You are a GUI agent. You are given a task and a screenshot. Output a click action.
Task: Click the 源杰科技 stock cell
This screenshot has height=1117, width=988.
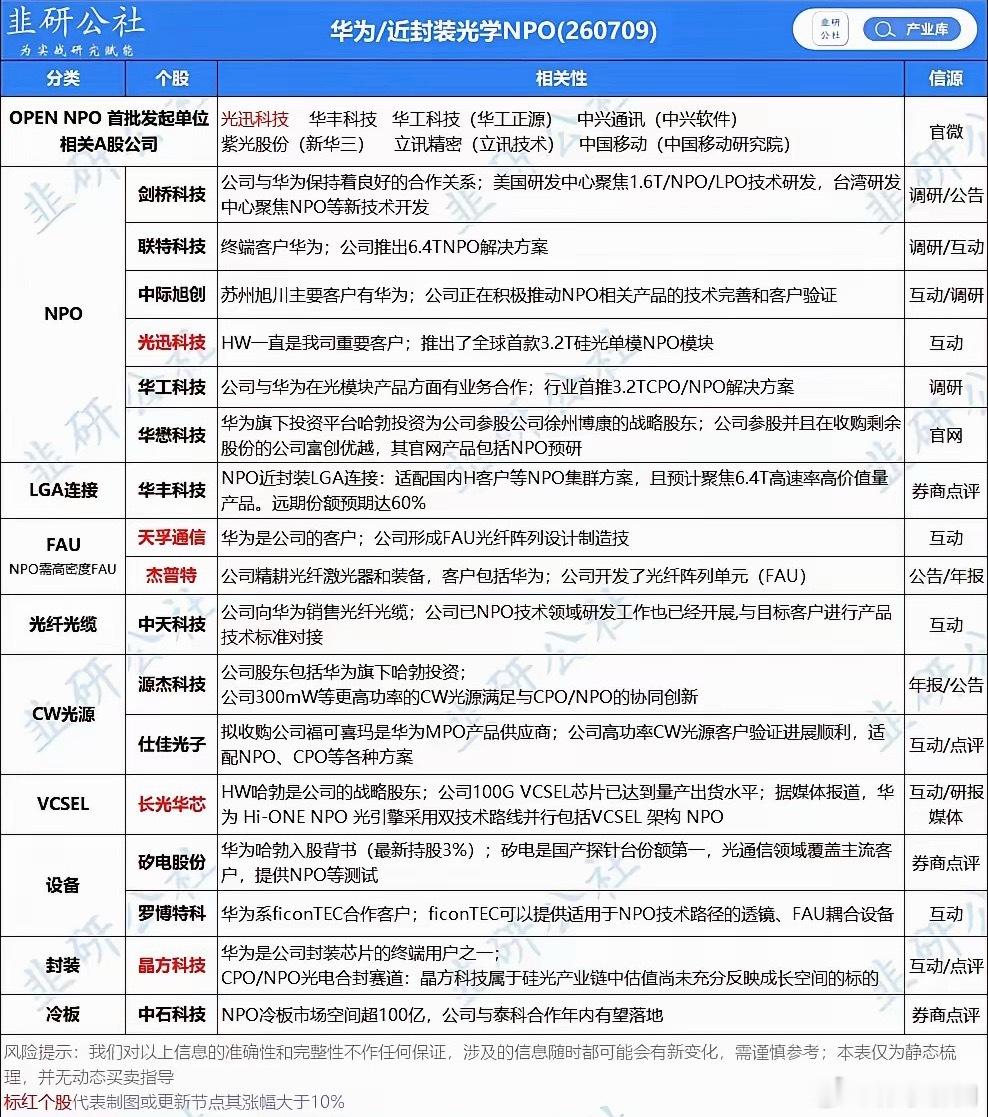tap(172, 685)
